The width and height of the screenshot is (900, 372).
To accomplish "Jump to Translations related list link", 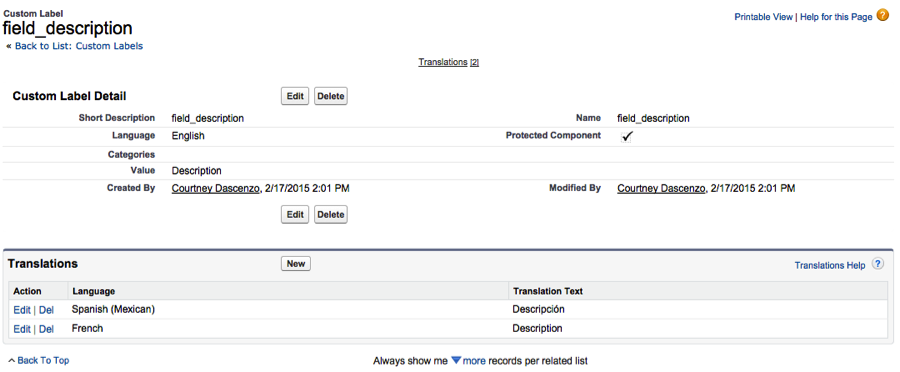I will pyautogui.click(x=443, y=62).
